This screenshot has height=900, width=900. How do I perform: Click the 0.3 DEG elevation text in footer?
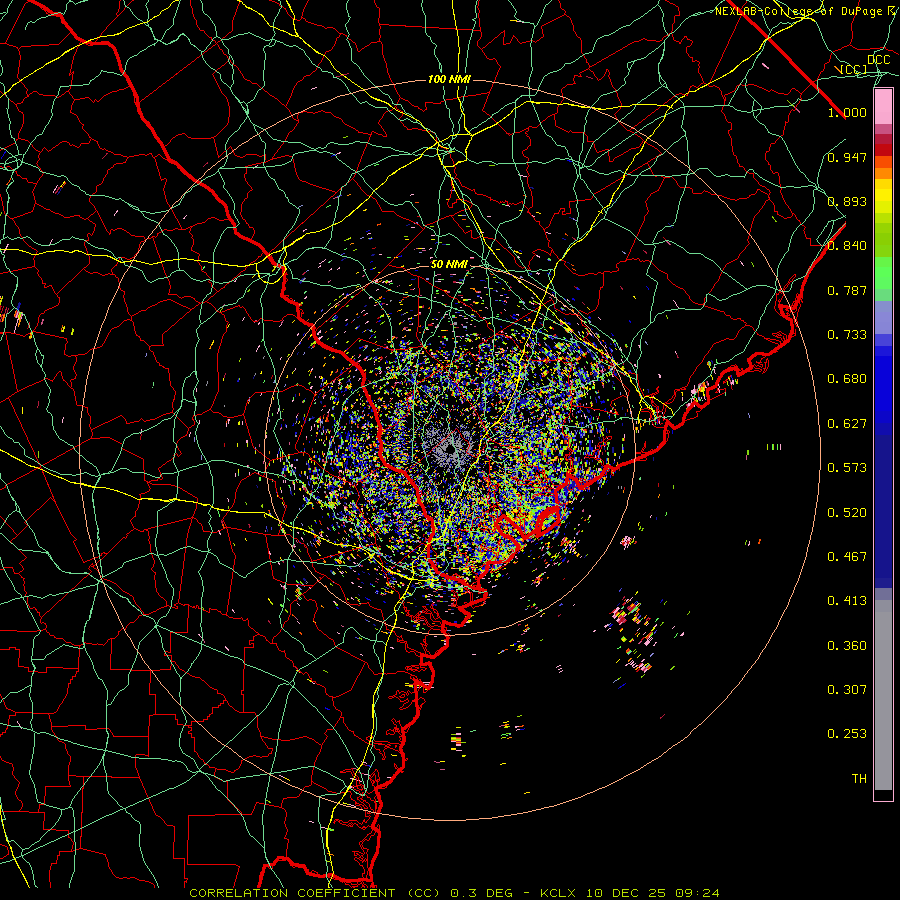point(481,893)
